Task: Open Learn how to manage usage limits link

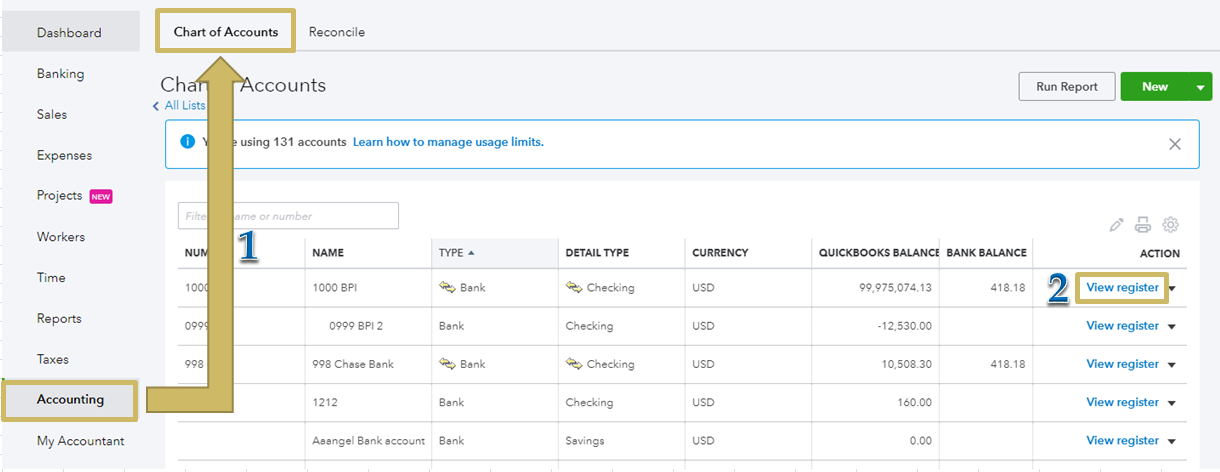Action: point(448,142)
